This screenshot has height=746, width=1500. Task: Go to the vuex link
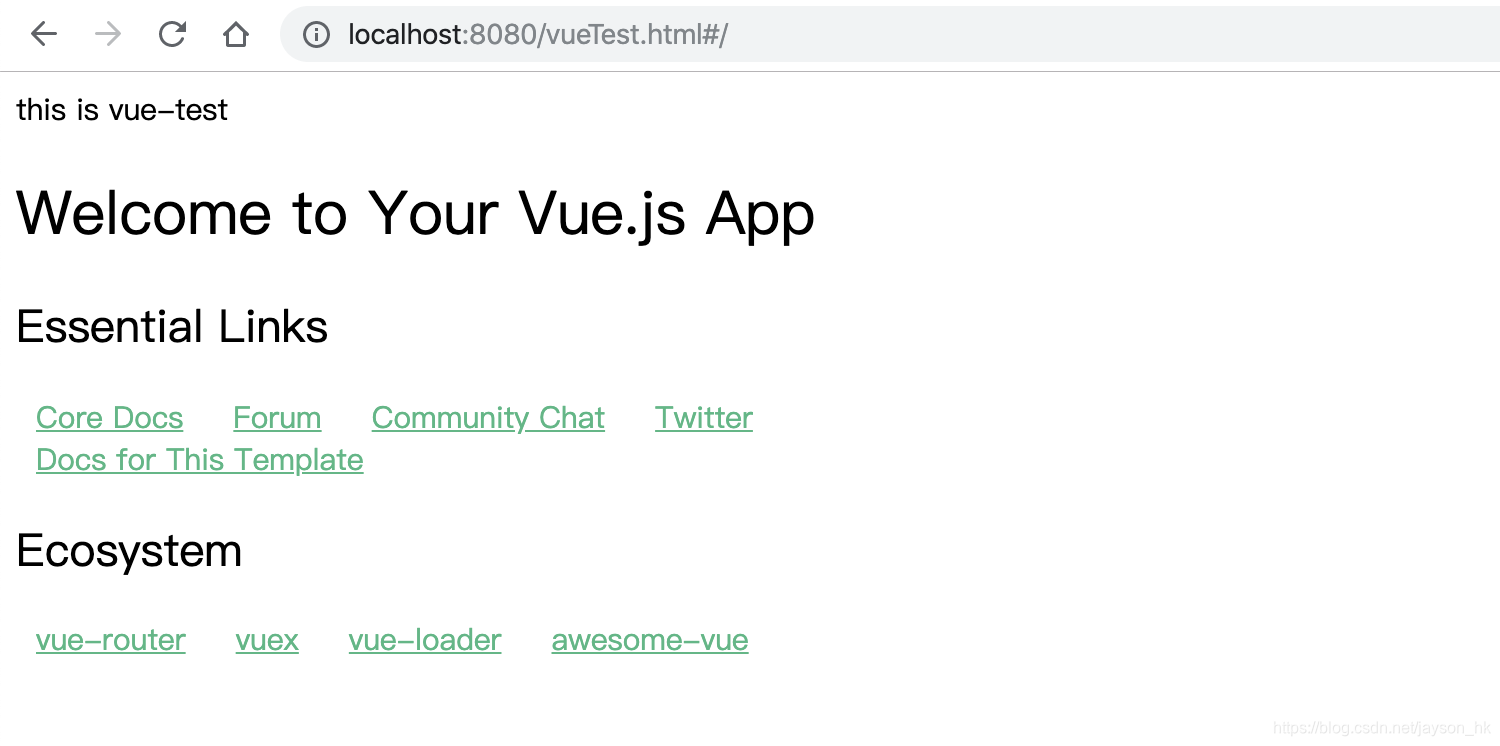(x=267, y=640)
